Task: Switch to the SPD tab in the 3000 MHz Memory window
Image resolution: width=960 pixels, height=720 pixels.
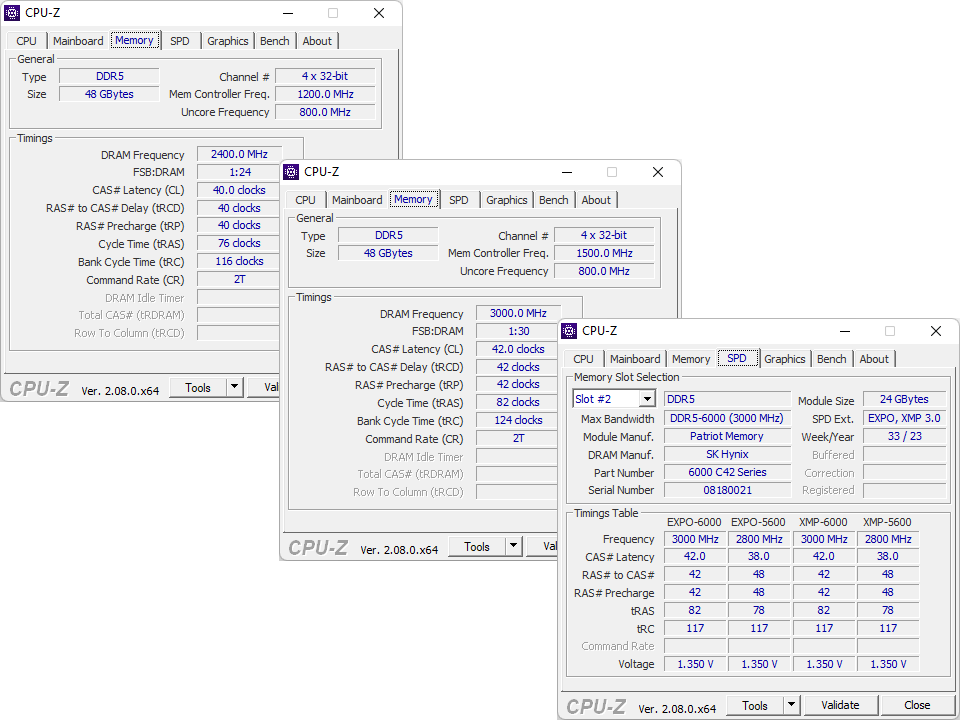Action: click(459, 200)
